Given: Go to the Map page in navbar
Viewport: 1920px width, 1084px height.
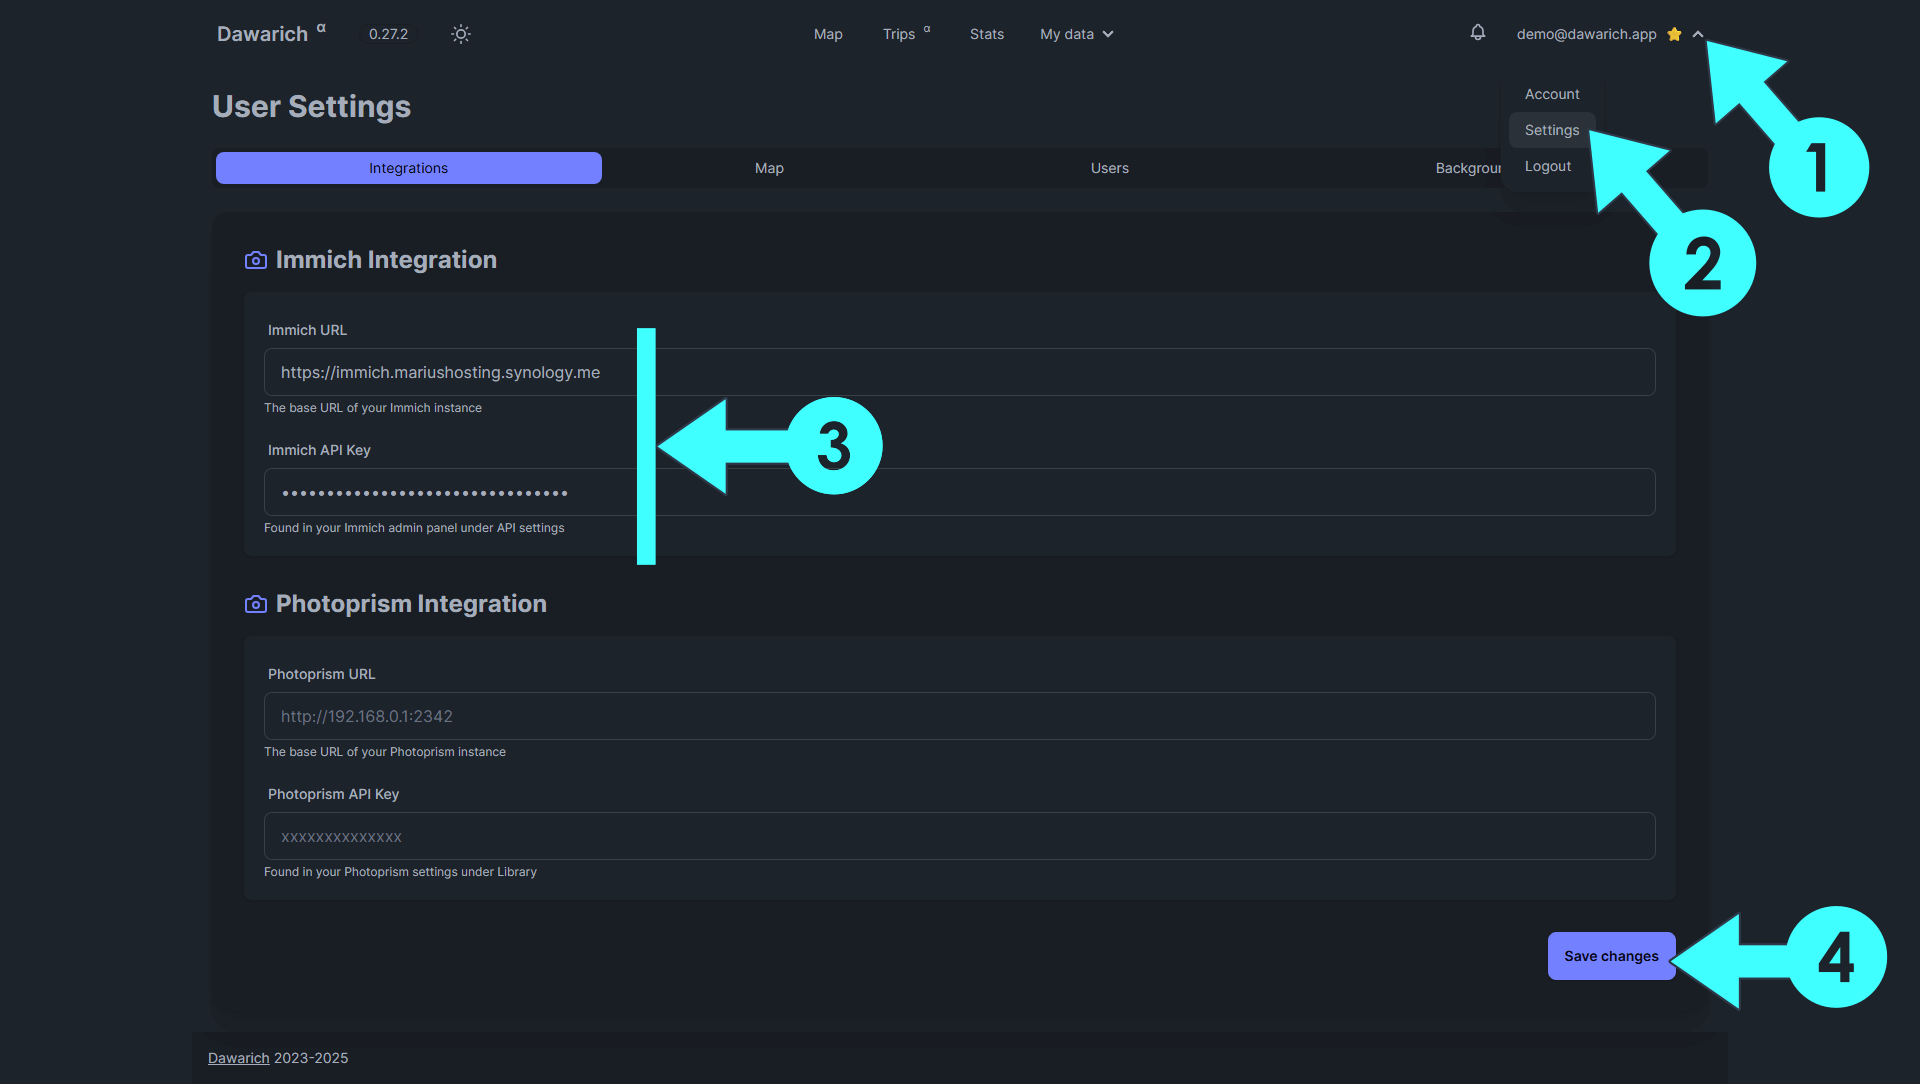Looking at the screenshot, I should [x=828, y=34].
